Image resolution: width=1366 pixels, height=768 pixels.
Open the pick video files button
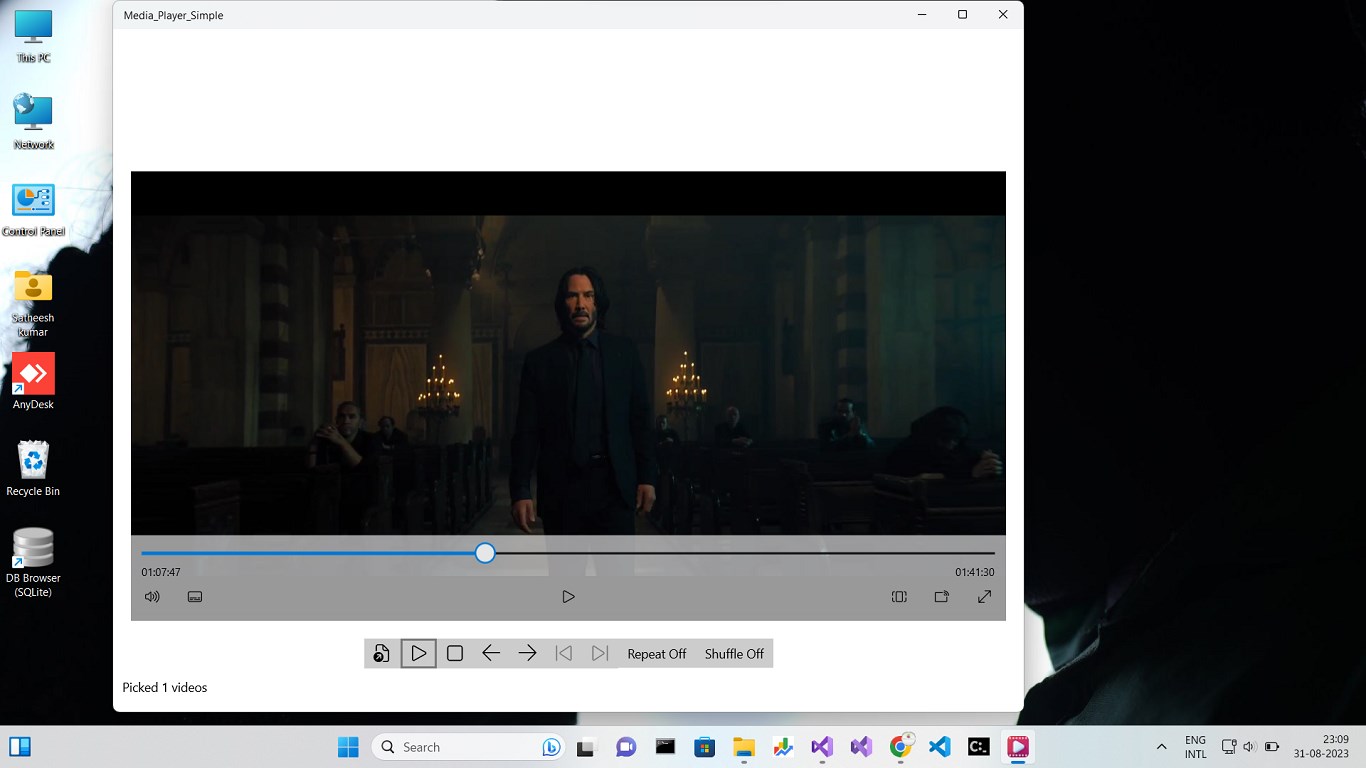coord(382,654)
